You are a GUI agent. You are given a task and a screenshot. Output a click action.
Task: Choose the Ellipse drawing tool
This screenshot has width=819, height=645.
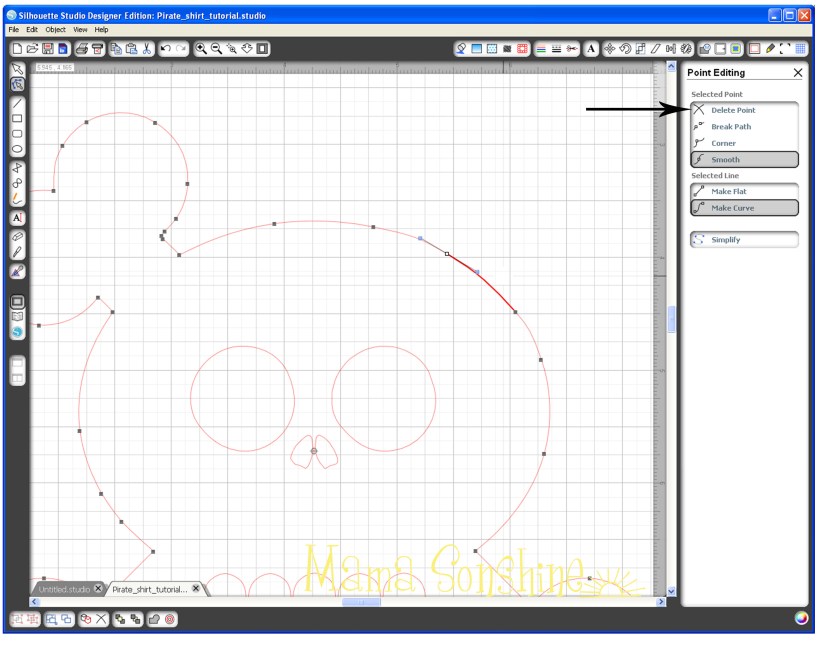coord(17,146)
